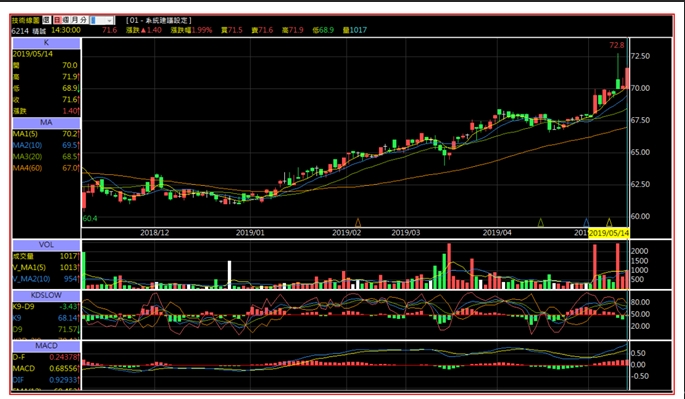Screen dimensions: 685x399
Task: Click the blue triangle marker on date axis
Action: [586, 223]
